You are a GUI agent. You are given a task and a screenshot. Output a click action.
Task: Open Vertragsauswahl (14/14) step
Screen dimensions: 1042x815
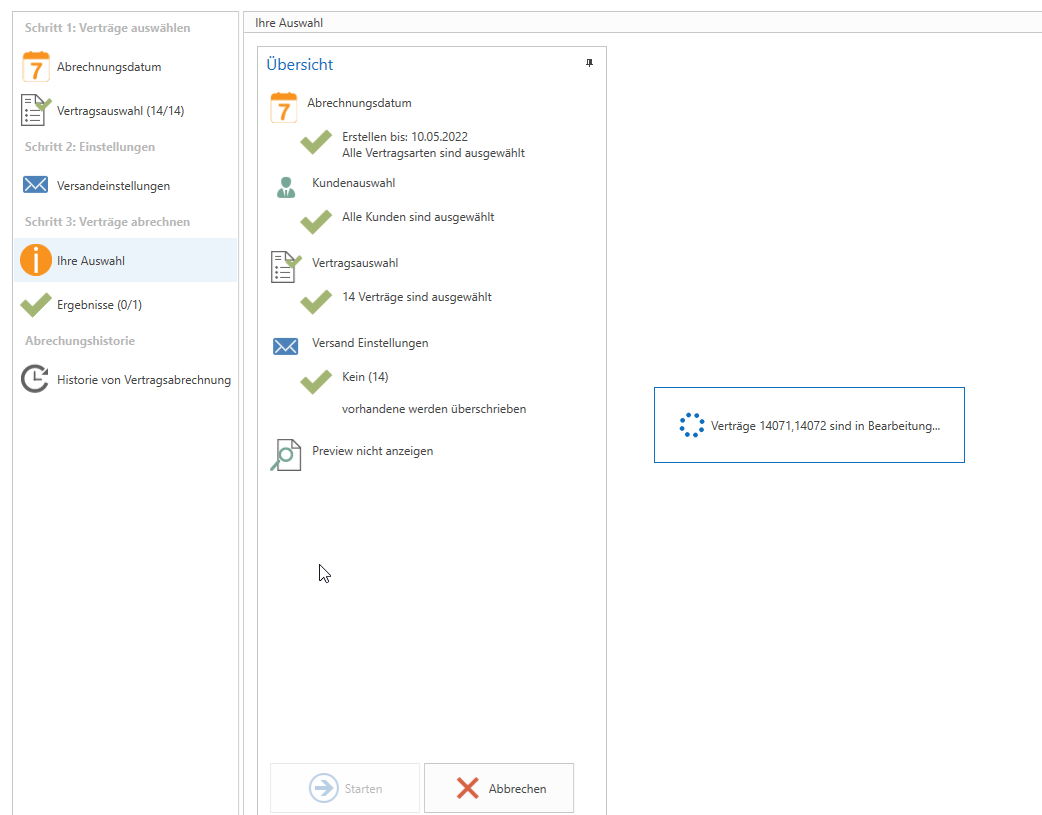tap(120, 111)
